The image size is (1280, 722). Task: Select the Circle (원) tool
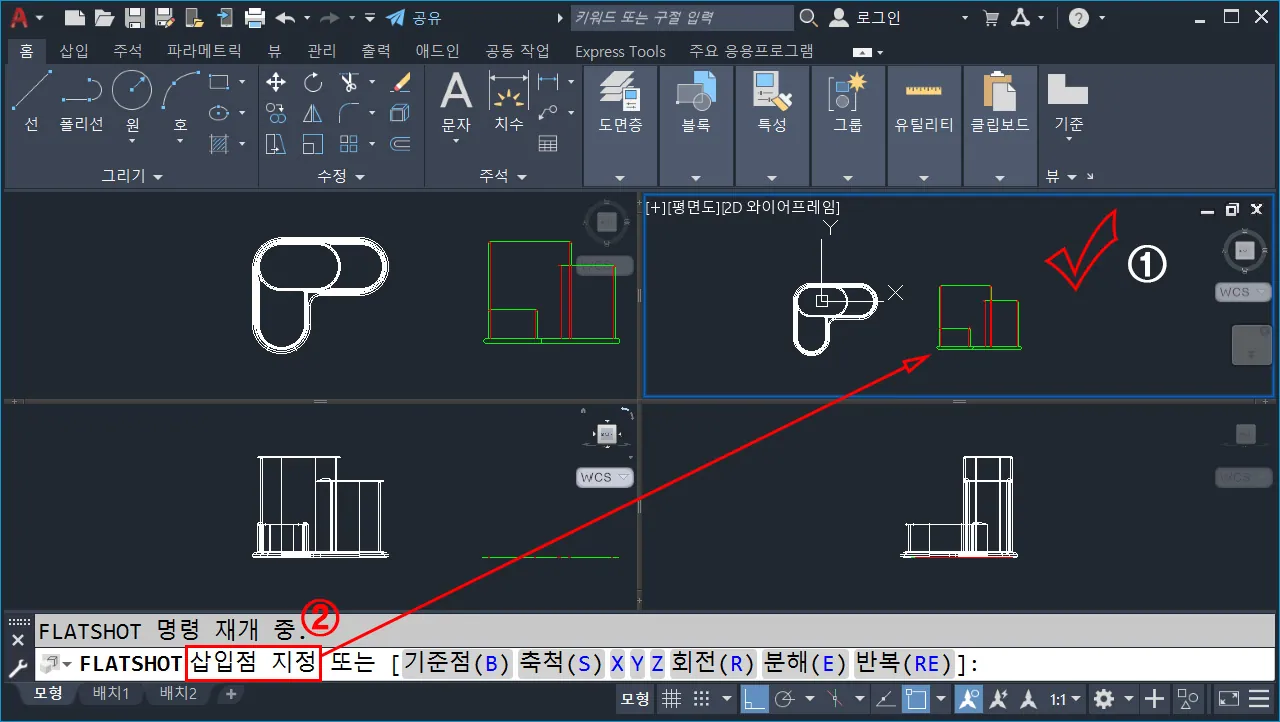pos(132,102)
